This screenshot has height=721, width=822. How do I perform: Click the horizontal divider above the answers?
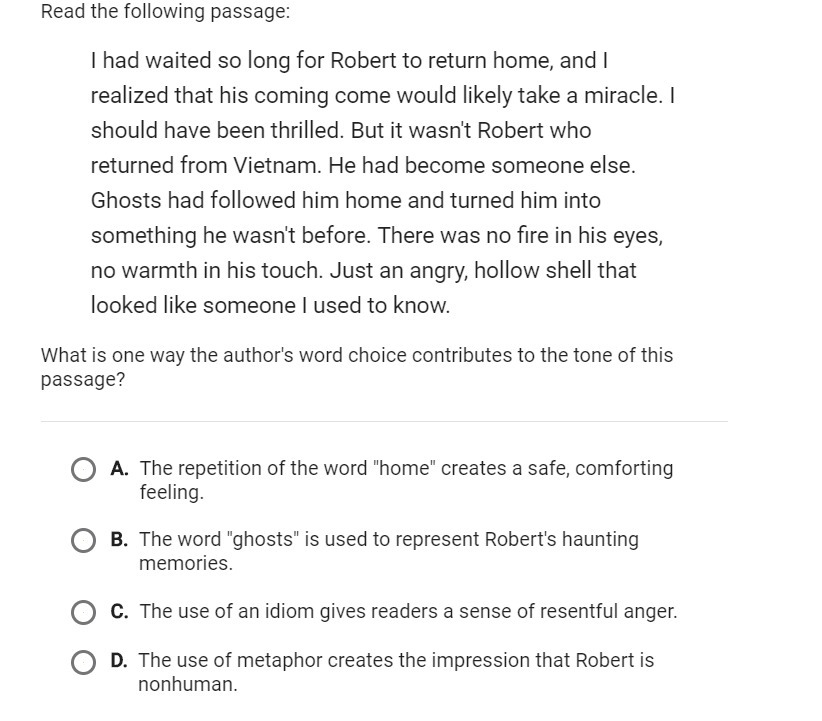(x=384, y=421)
